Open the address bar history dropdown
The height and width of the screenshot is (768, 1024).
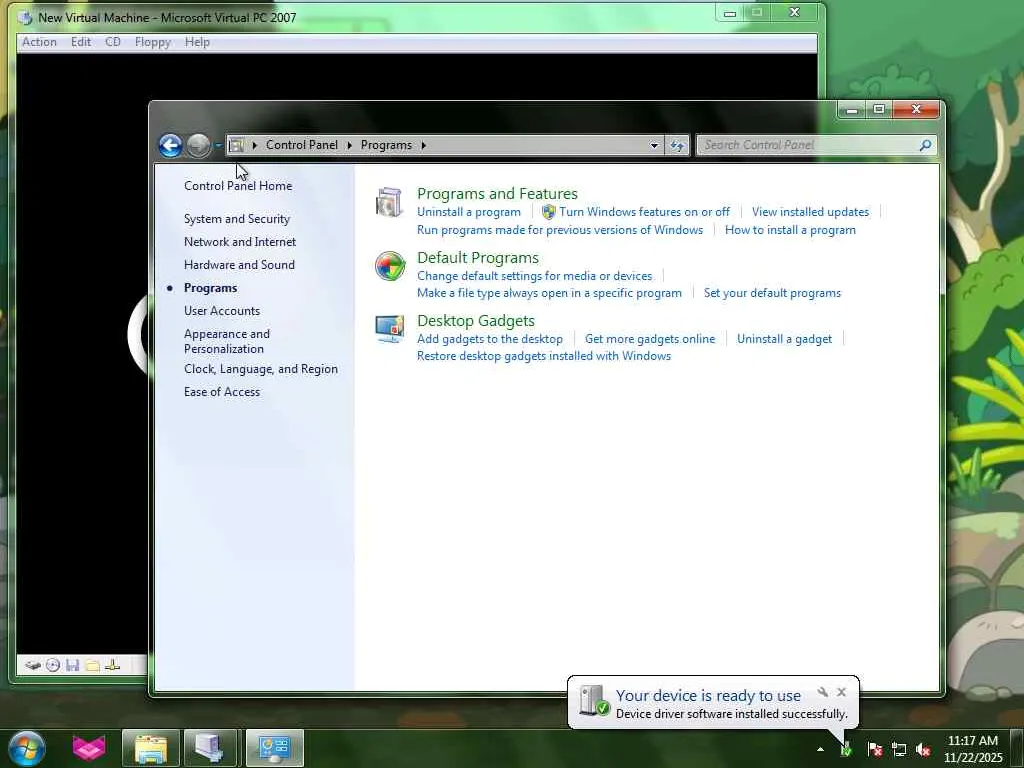(x=654, y=145)
